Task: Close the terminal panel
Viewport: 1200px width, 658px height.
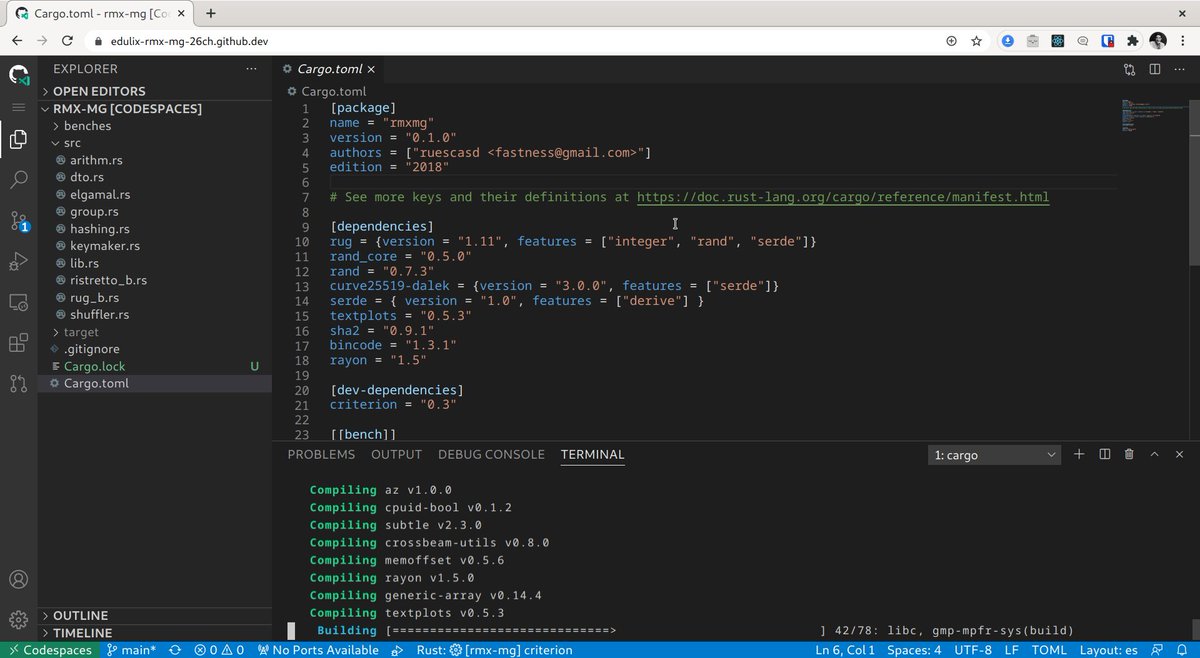Action: [x=1179, y=454]
